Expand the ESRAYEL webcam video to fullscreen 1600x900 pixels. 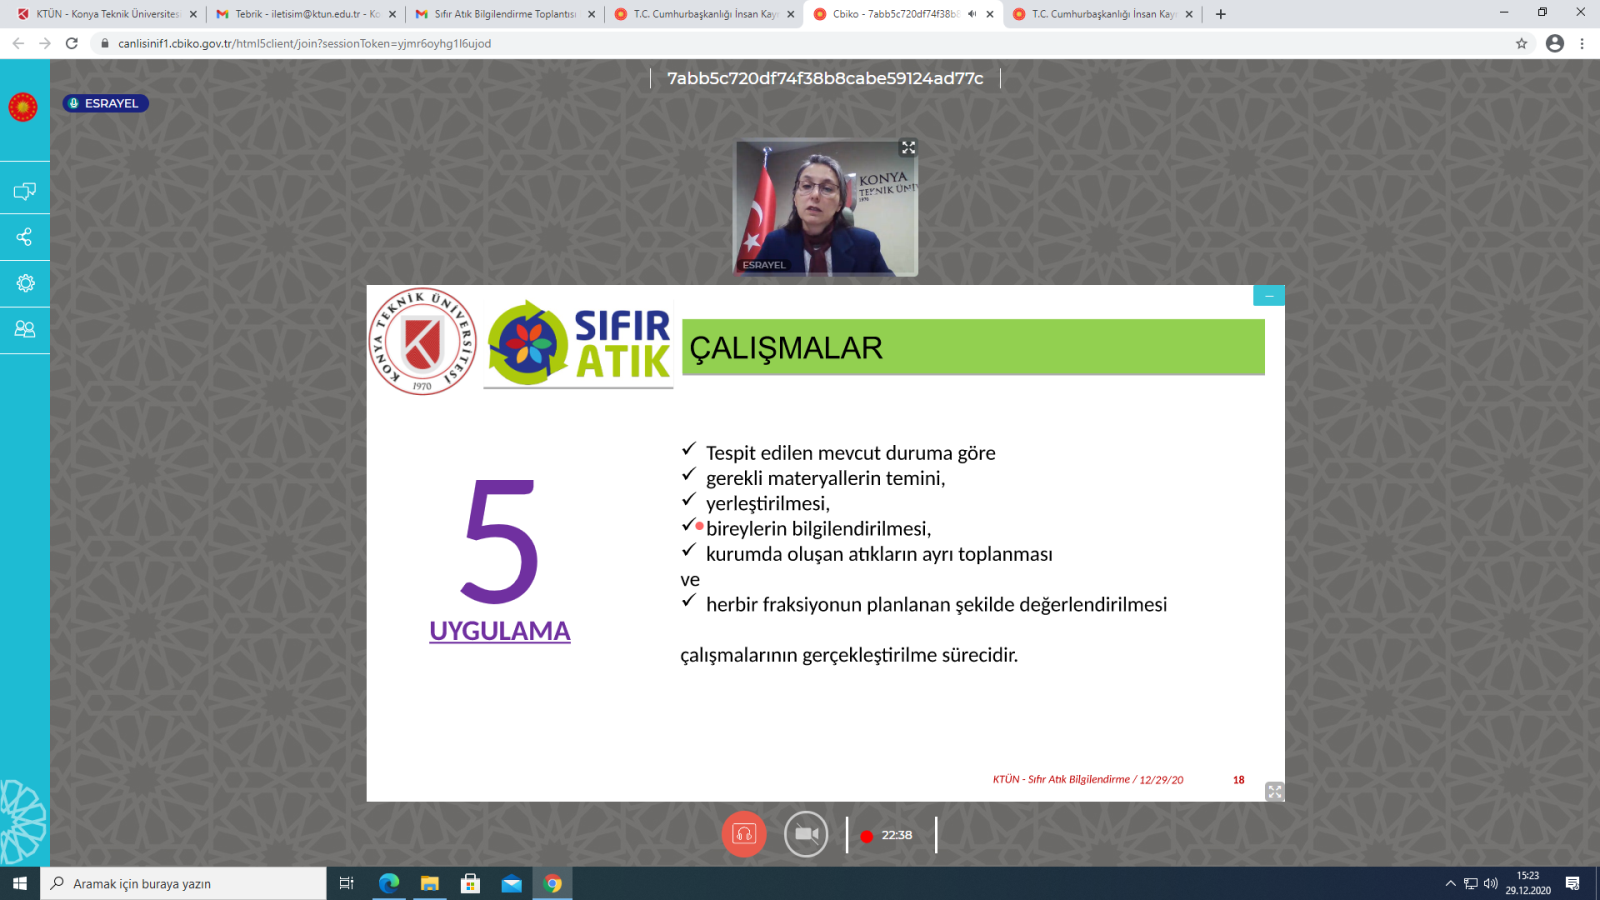pyautogui.click(x=908, y=148)
